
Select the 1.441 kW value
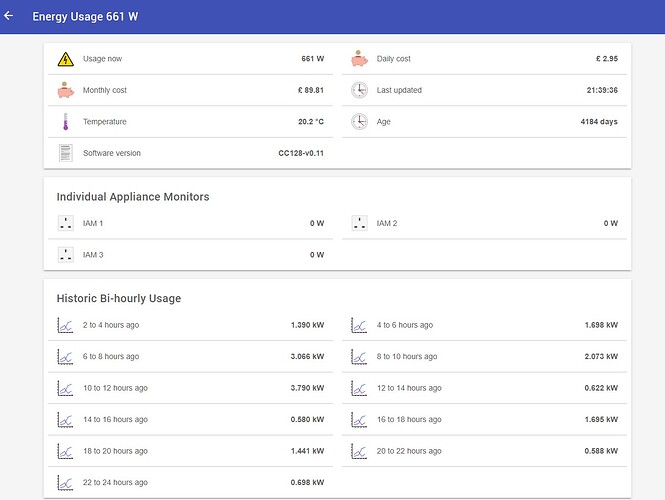coord(307,451)
